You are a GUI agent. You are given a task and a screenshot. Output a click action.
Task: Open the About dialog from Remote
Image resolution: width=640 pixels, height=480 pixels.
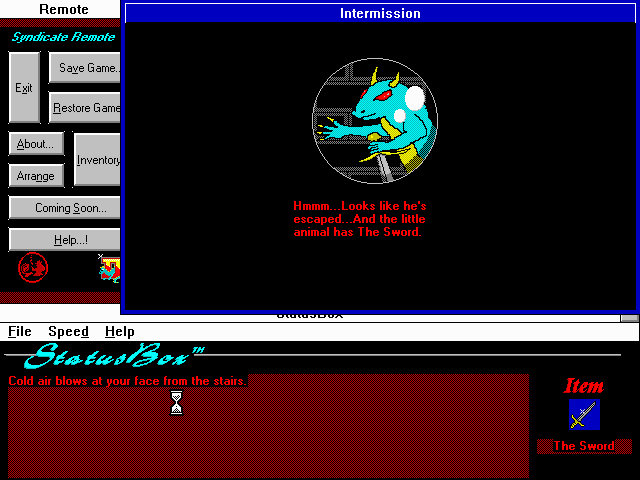36,144
